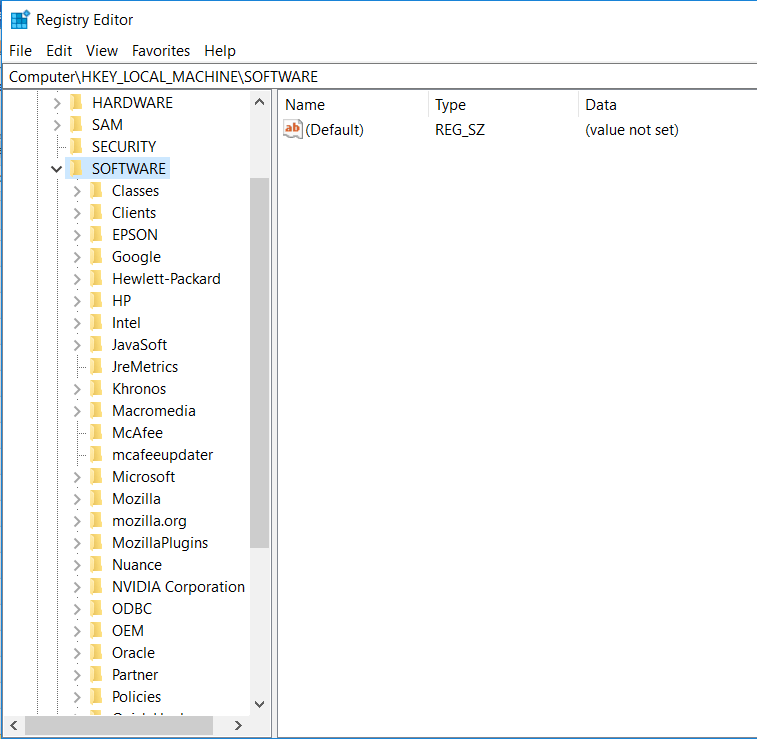Click the registry path address bar
This screenshot has width=757, height=739.
pos(381,77)
